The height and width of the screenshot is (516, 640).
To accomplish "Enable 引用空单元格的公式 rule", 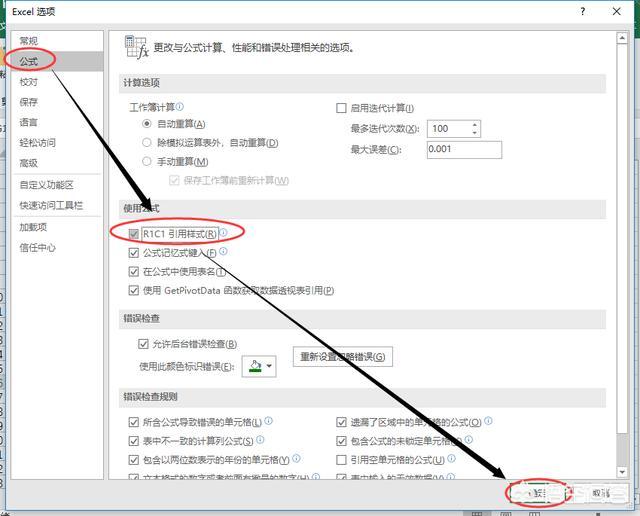I will pos(341,460).
